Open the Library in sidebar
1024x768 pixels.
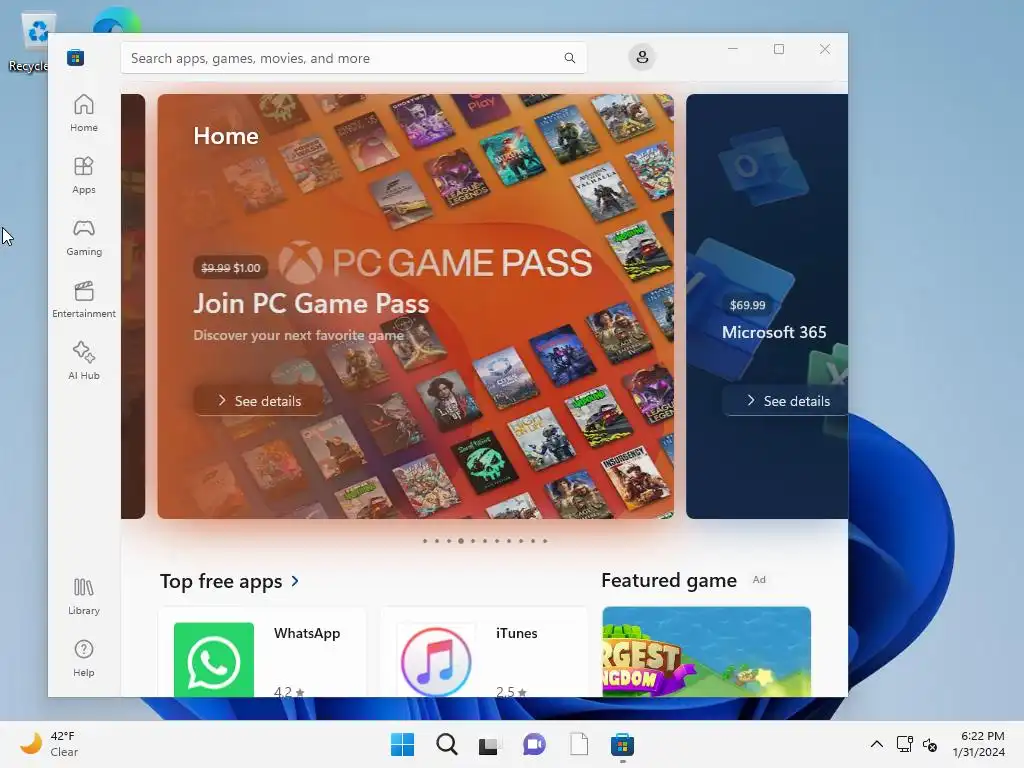tap(84, 597)
